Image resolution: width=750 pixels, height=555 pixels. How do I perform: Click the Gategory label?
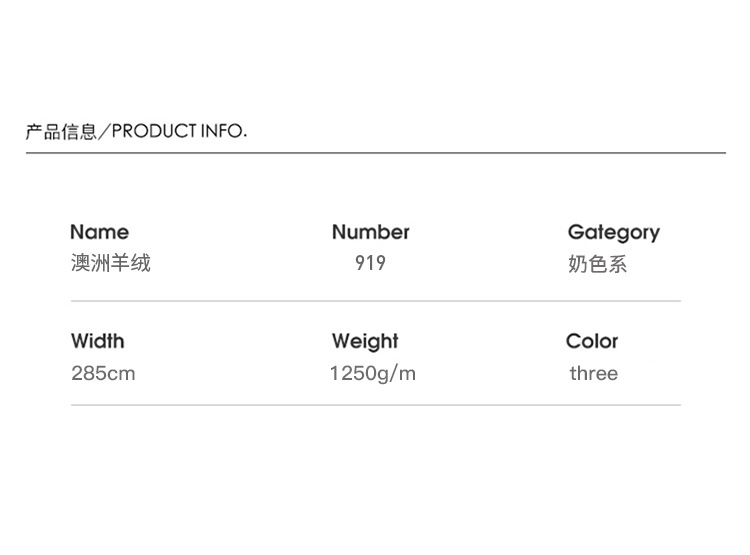point(613,232)
